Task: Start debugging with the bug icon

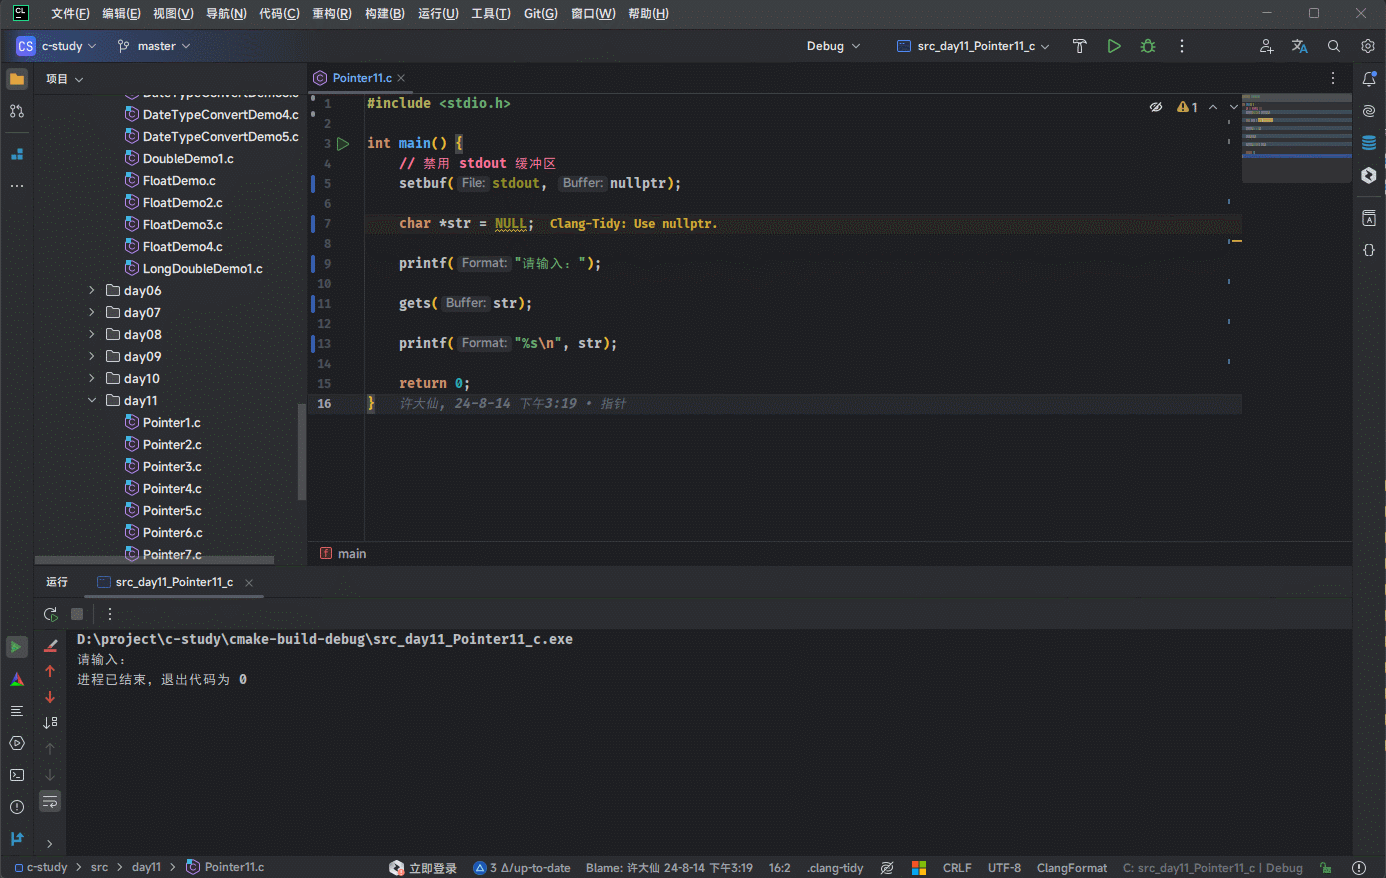Action: [x=1147, y=46]
